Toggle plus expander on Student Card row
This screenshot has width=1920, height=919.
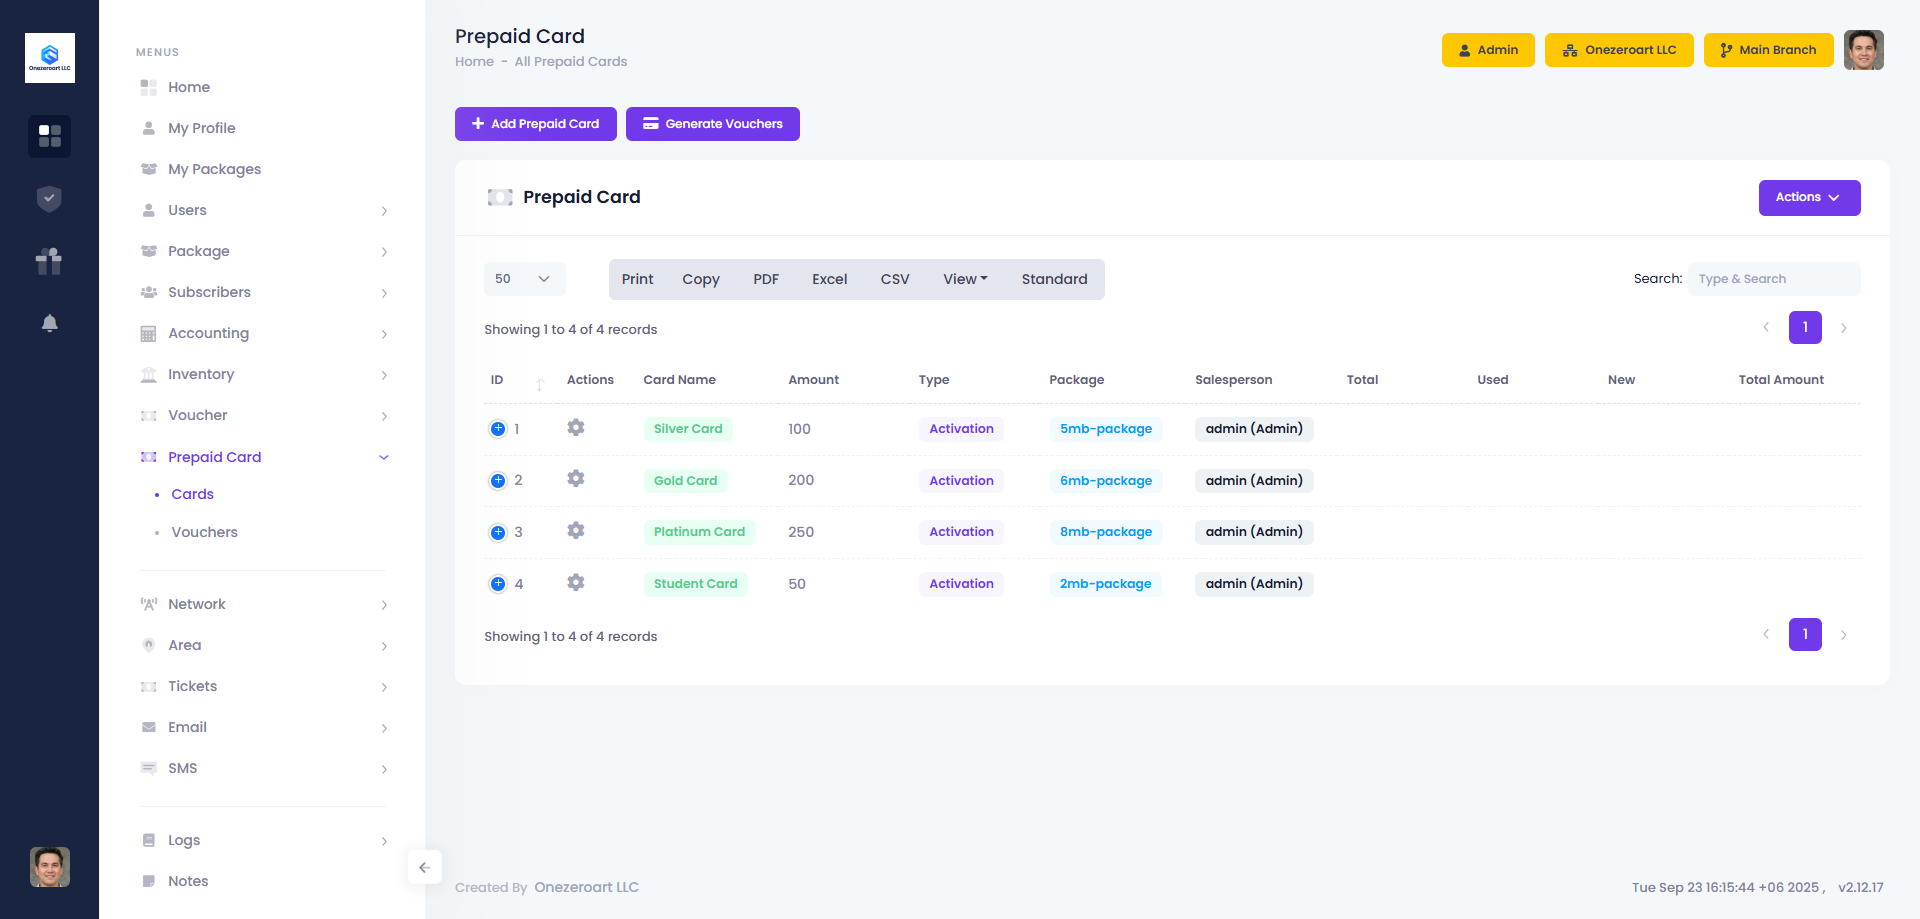(x=498, y=584)
